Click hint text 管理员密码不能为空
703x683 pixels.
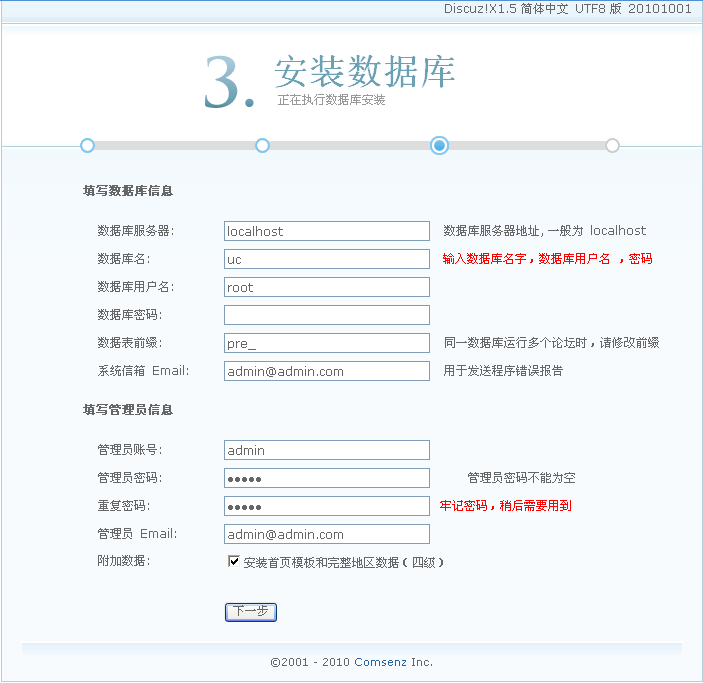click(x=521, y=478)
